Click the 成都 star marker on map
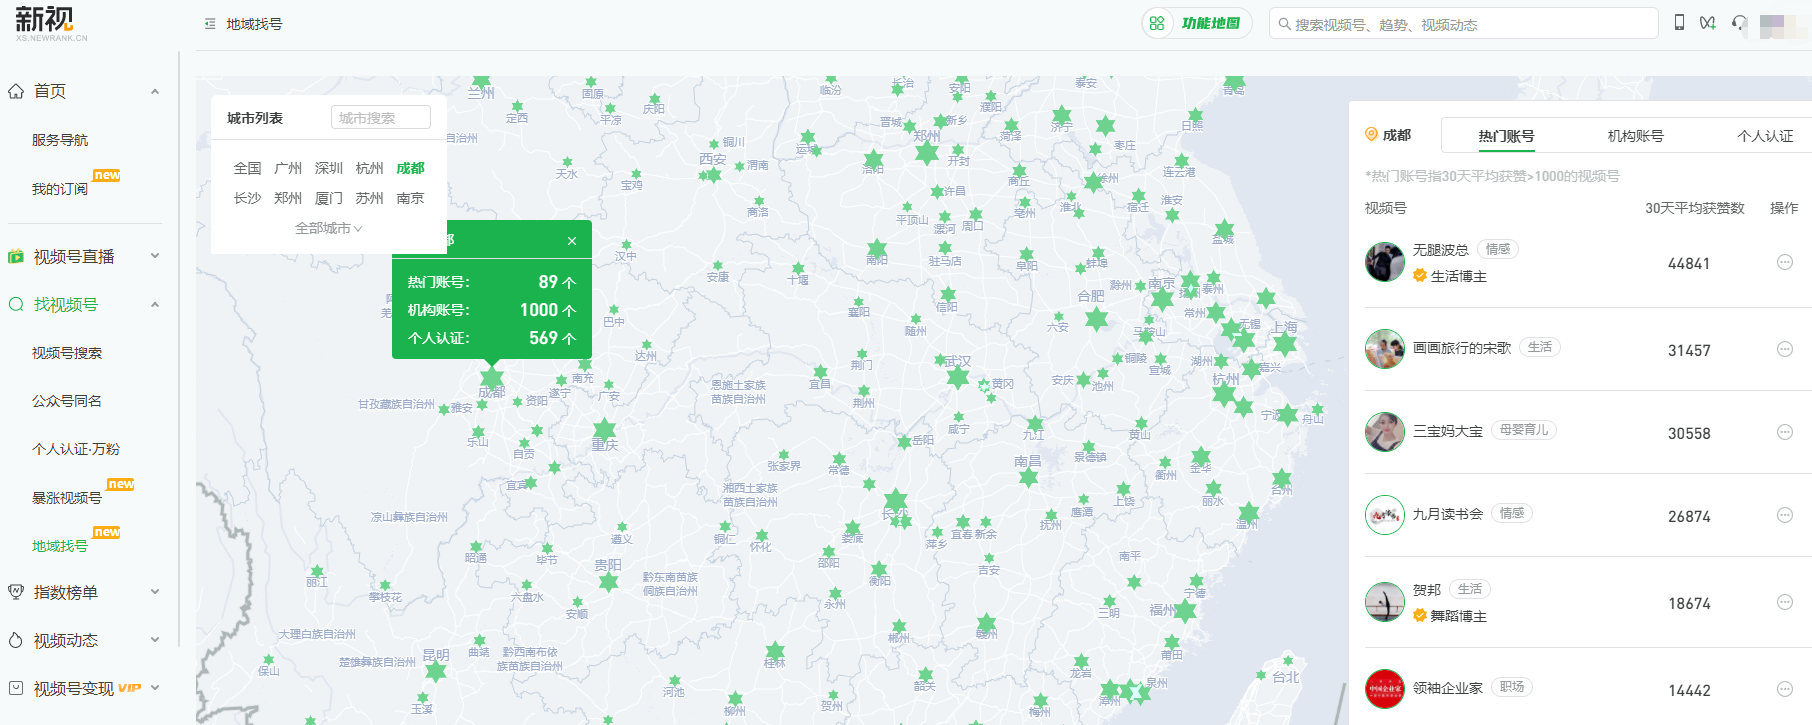The height and width of the screenshot is (725, 1812). tap(492, 378)
